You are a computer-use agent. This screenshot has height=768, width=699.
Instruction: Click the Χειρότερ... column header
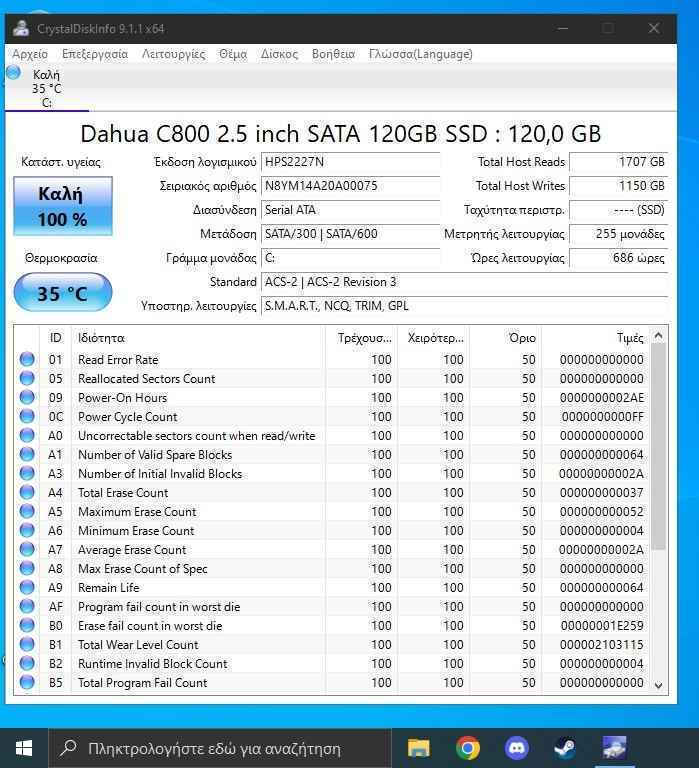point(433,338)
